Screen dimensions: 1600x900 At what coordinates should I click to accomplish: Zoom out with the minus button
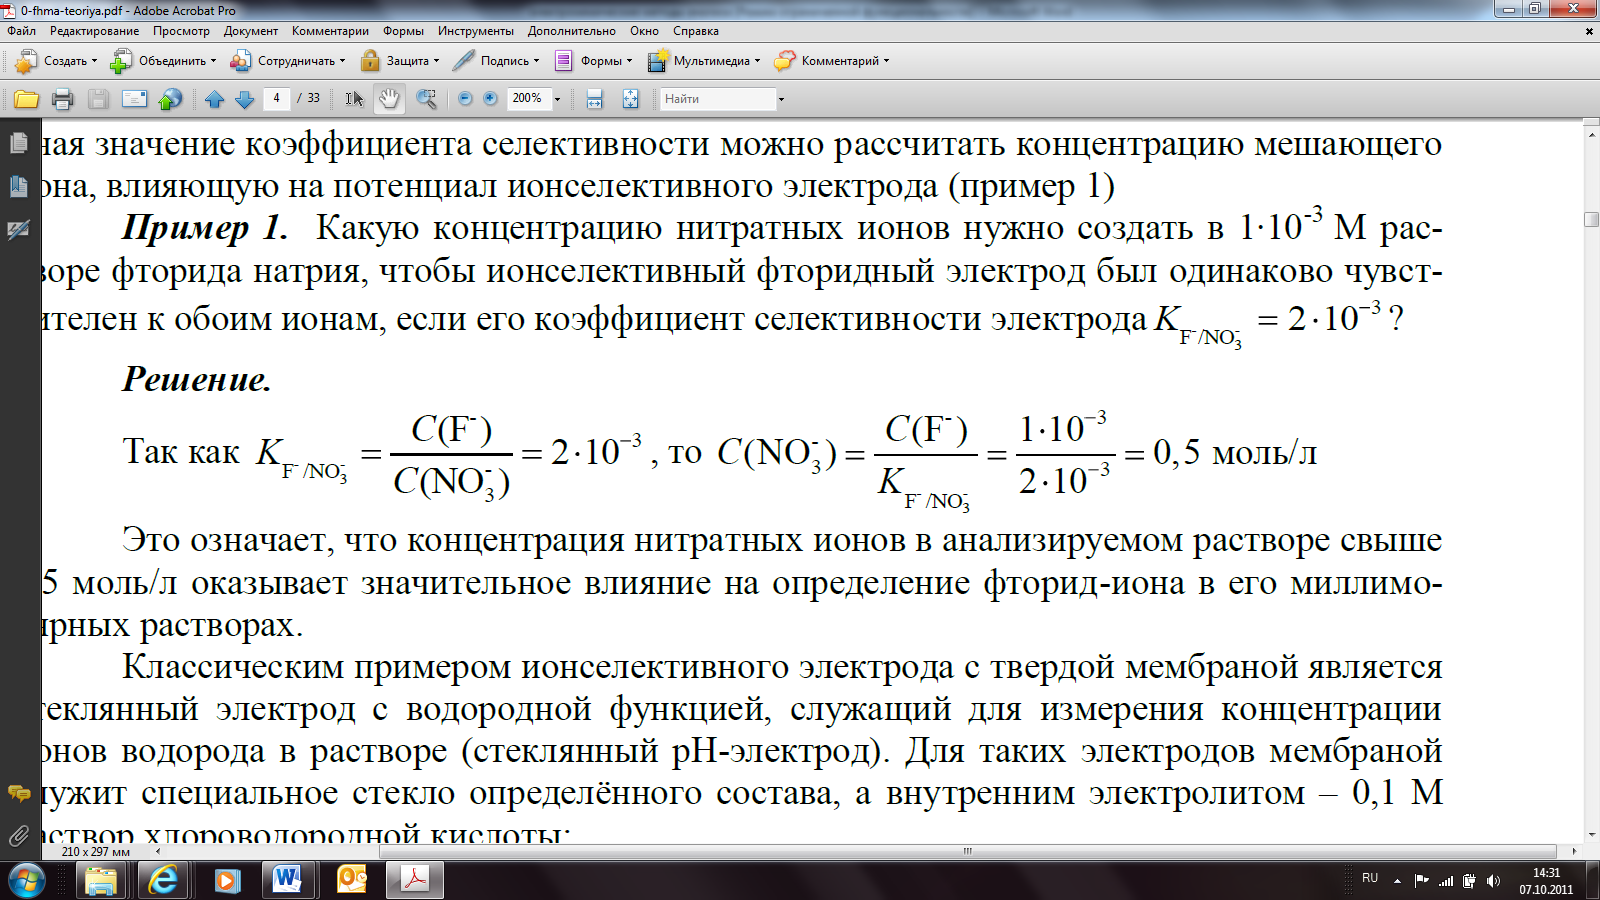[465, 99]
